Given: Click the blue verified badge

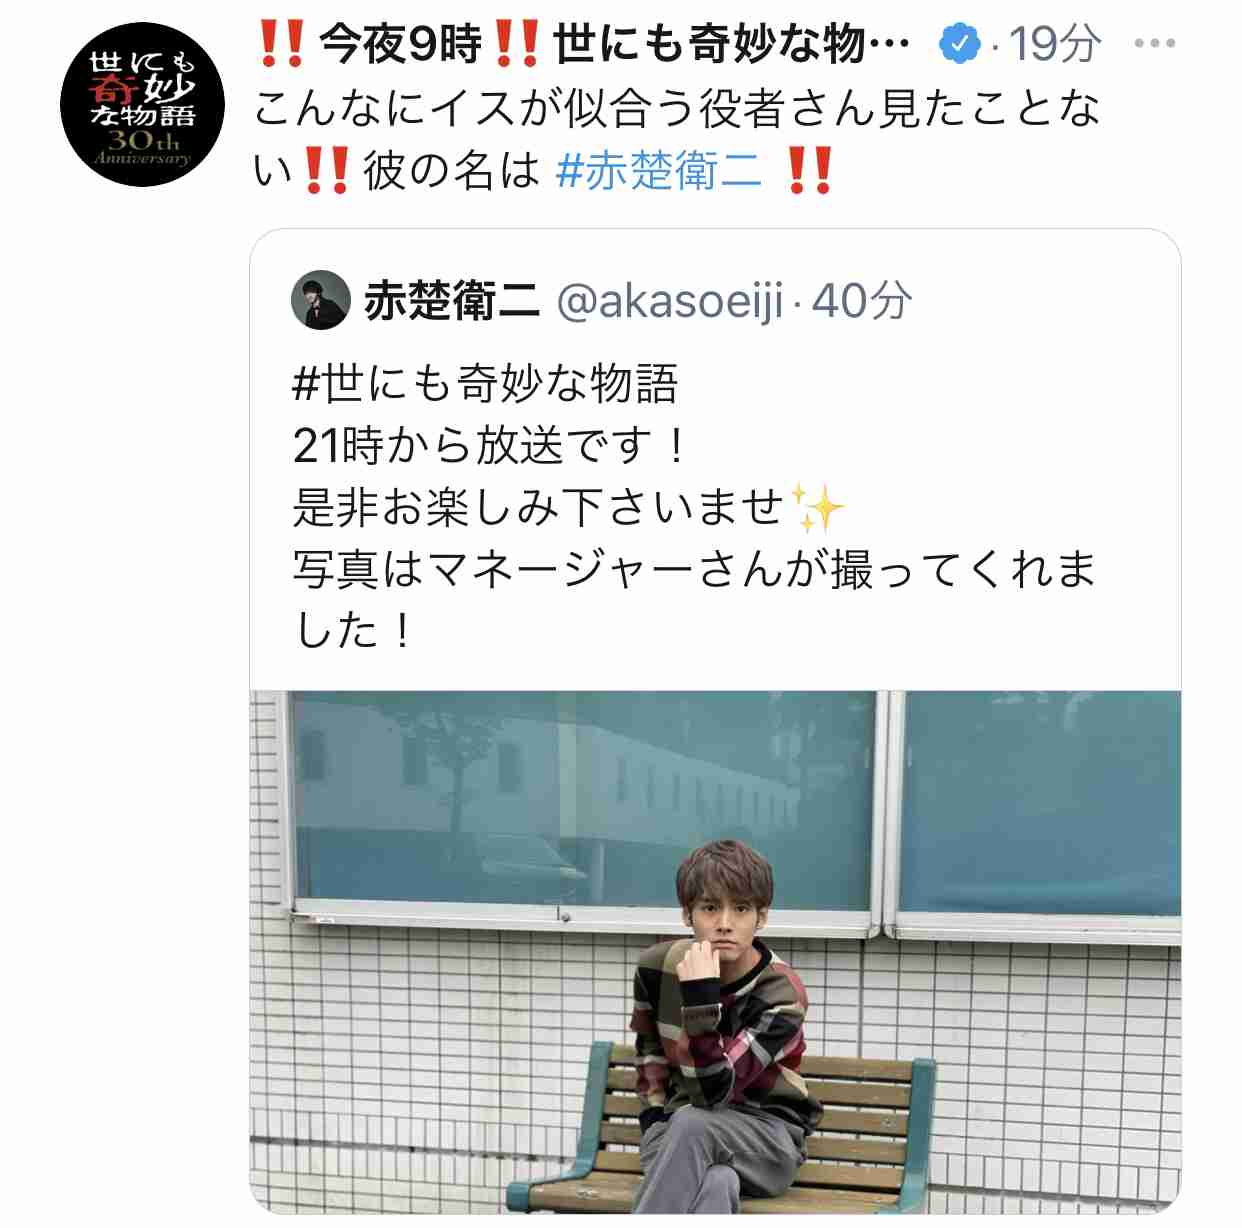Looking at the screenshot, I should click(x=960, y=45).
